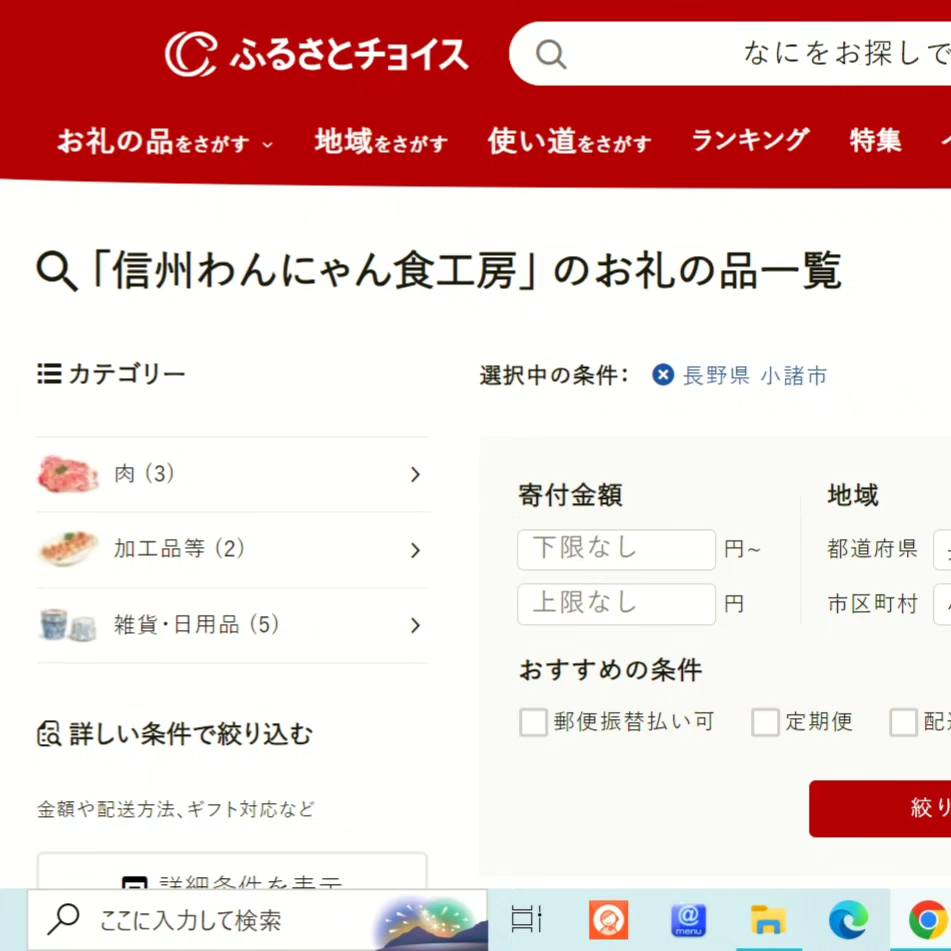
Task: Click the festival illustration in the taskbar search box
Action: [429, 921]
